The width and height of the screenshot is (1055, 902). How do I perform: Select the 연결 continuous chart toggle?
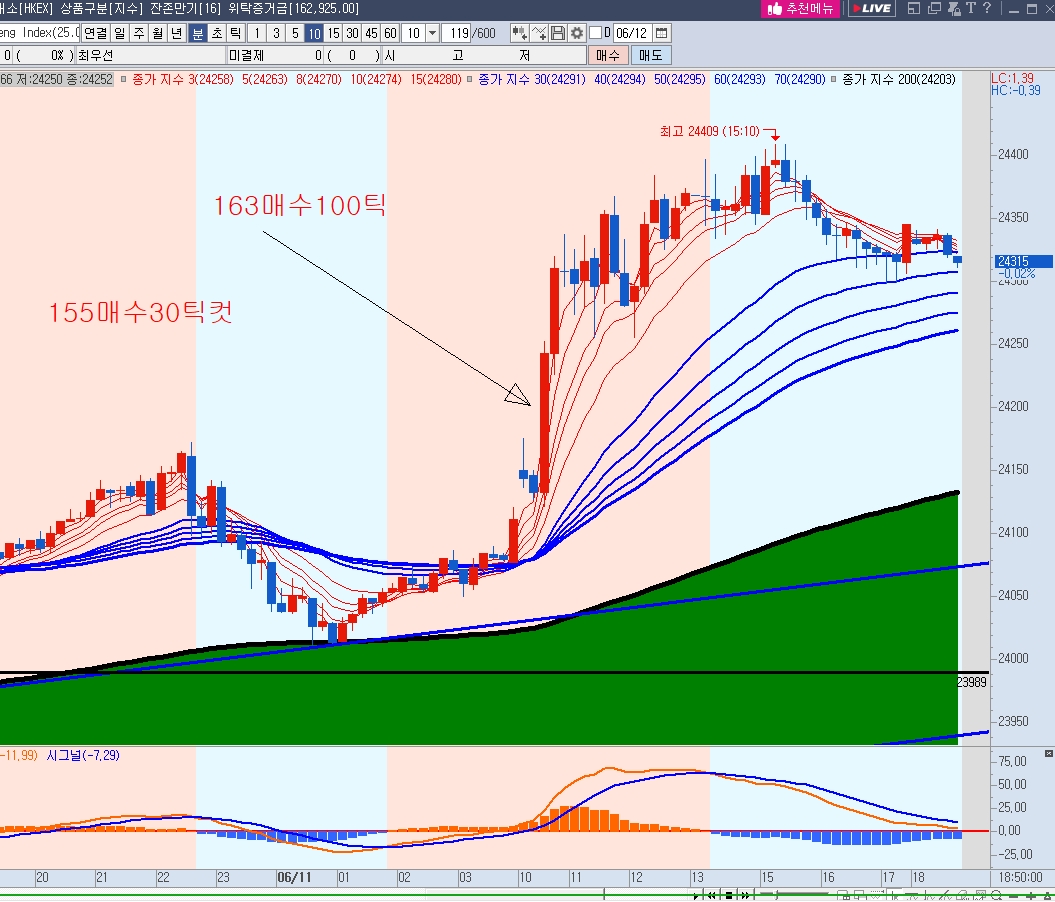click(x=96, y=33)
